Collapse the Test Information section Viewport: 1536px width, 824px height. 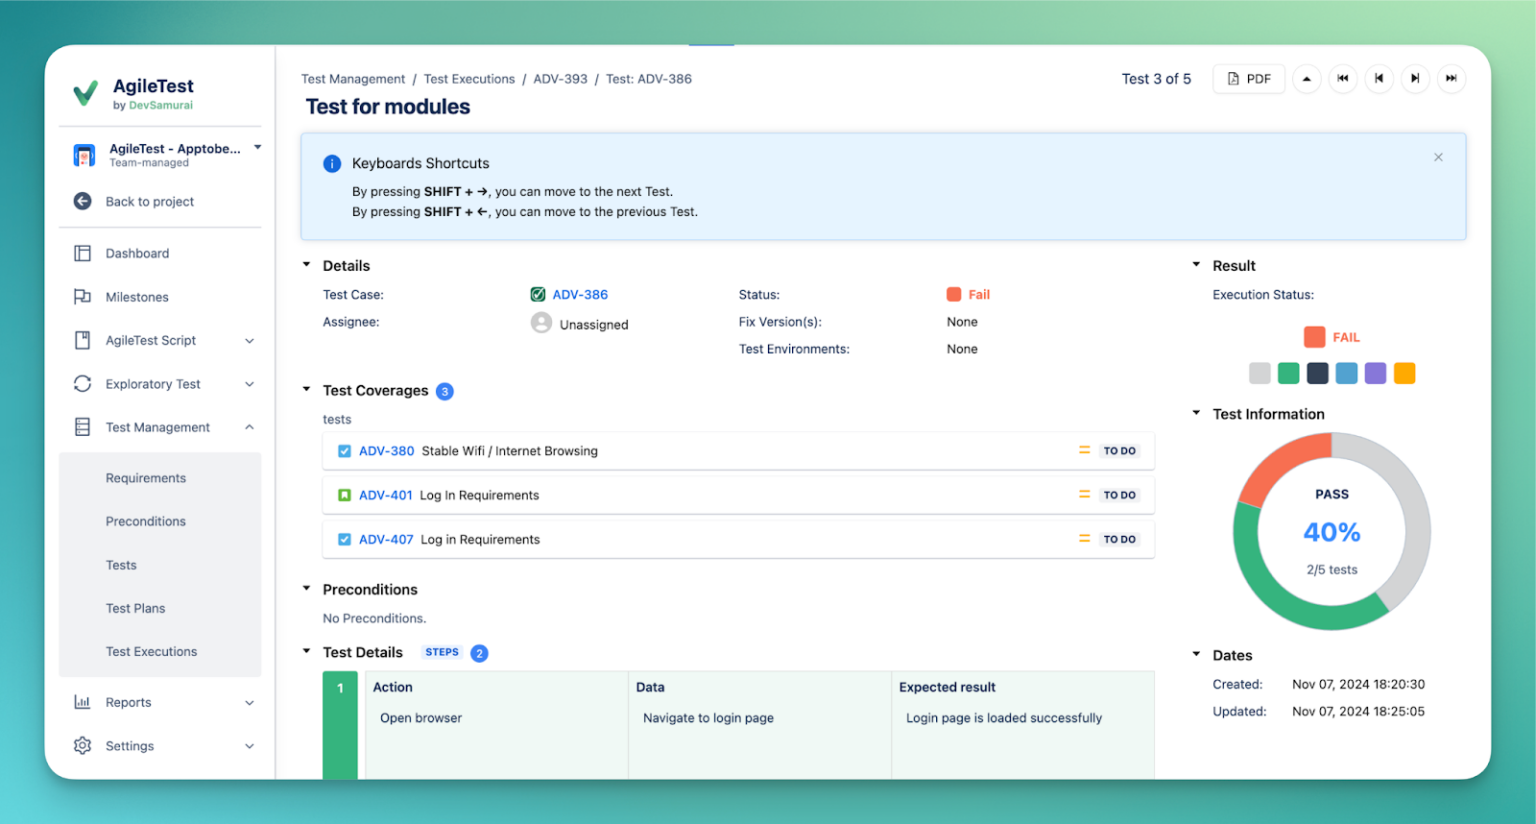coord(1196,413)
